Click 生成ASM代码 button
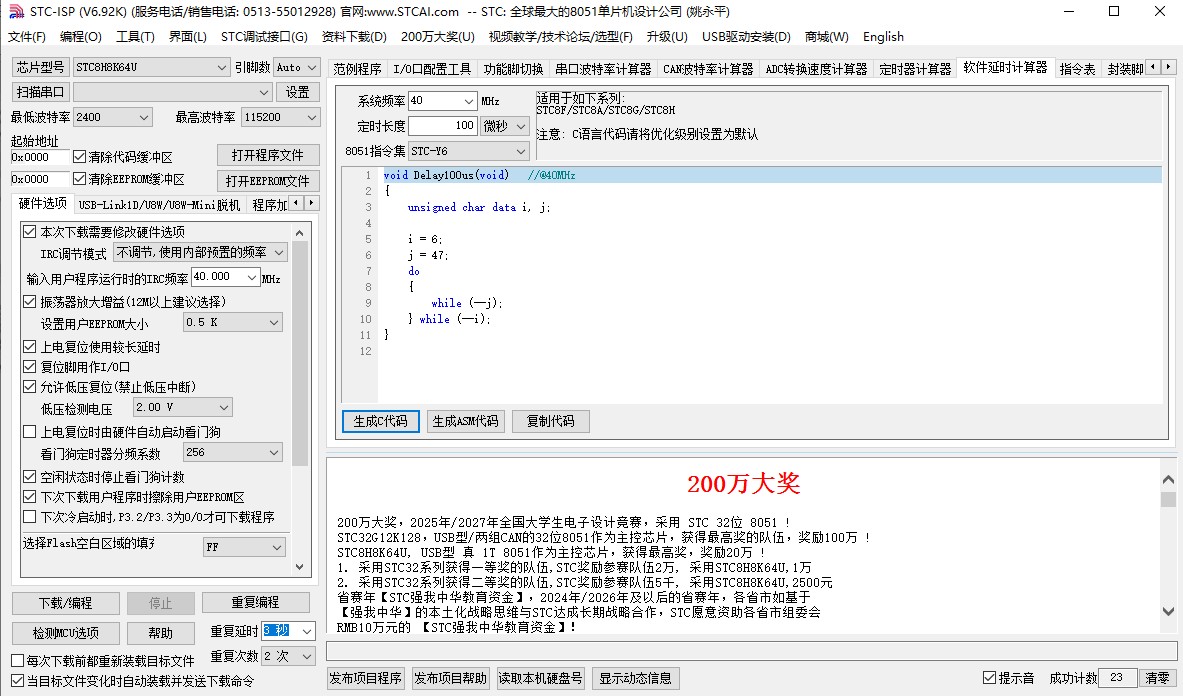1183x696 pixels. pyautogui.click(x=466, y=421)
